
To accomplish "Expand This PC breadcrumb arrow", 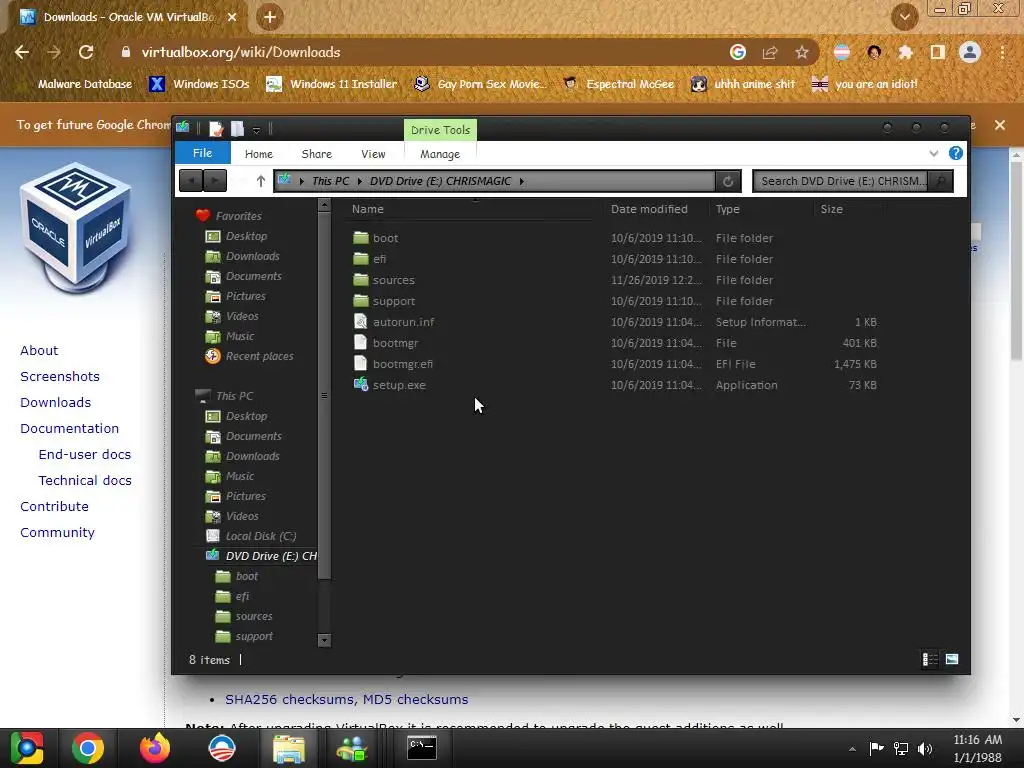I will (x=360, y=181).
